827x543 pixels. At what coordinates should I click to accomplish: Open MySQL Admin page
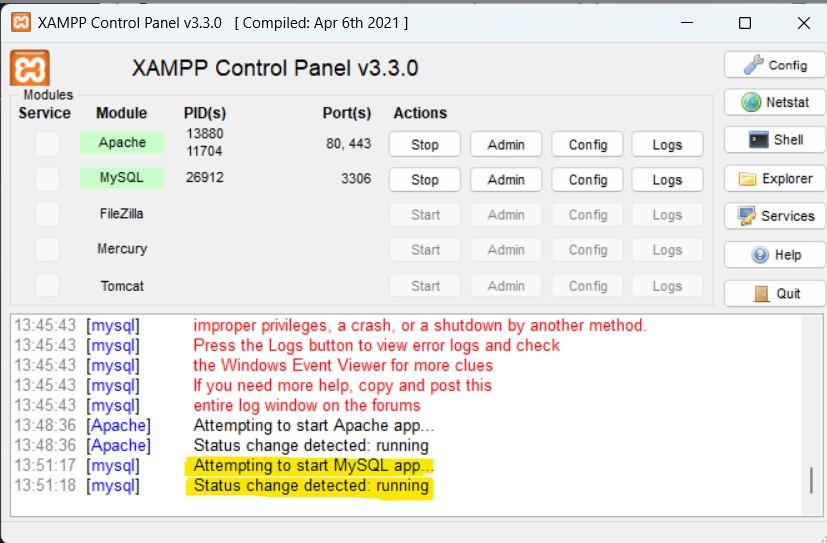coord(506,180)
